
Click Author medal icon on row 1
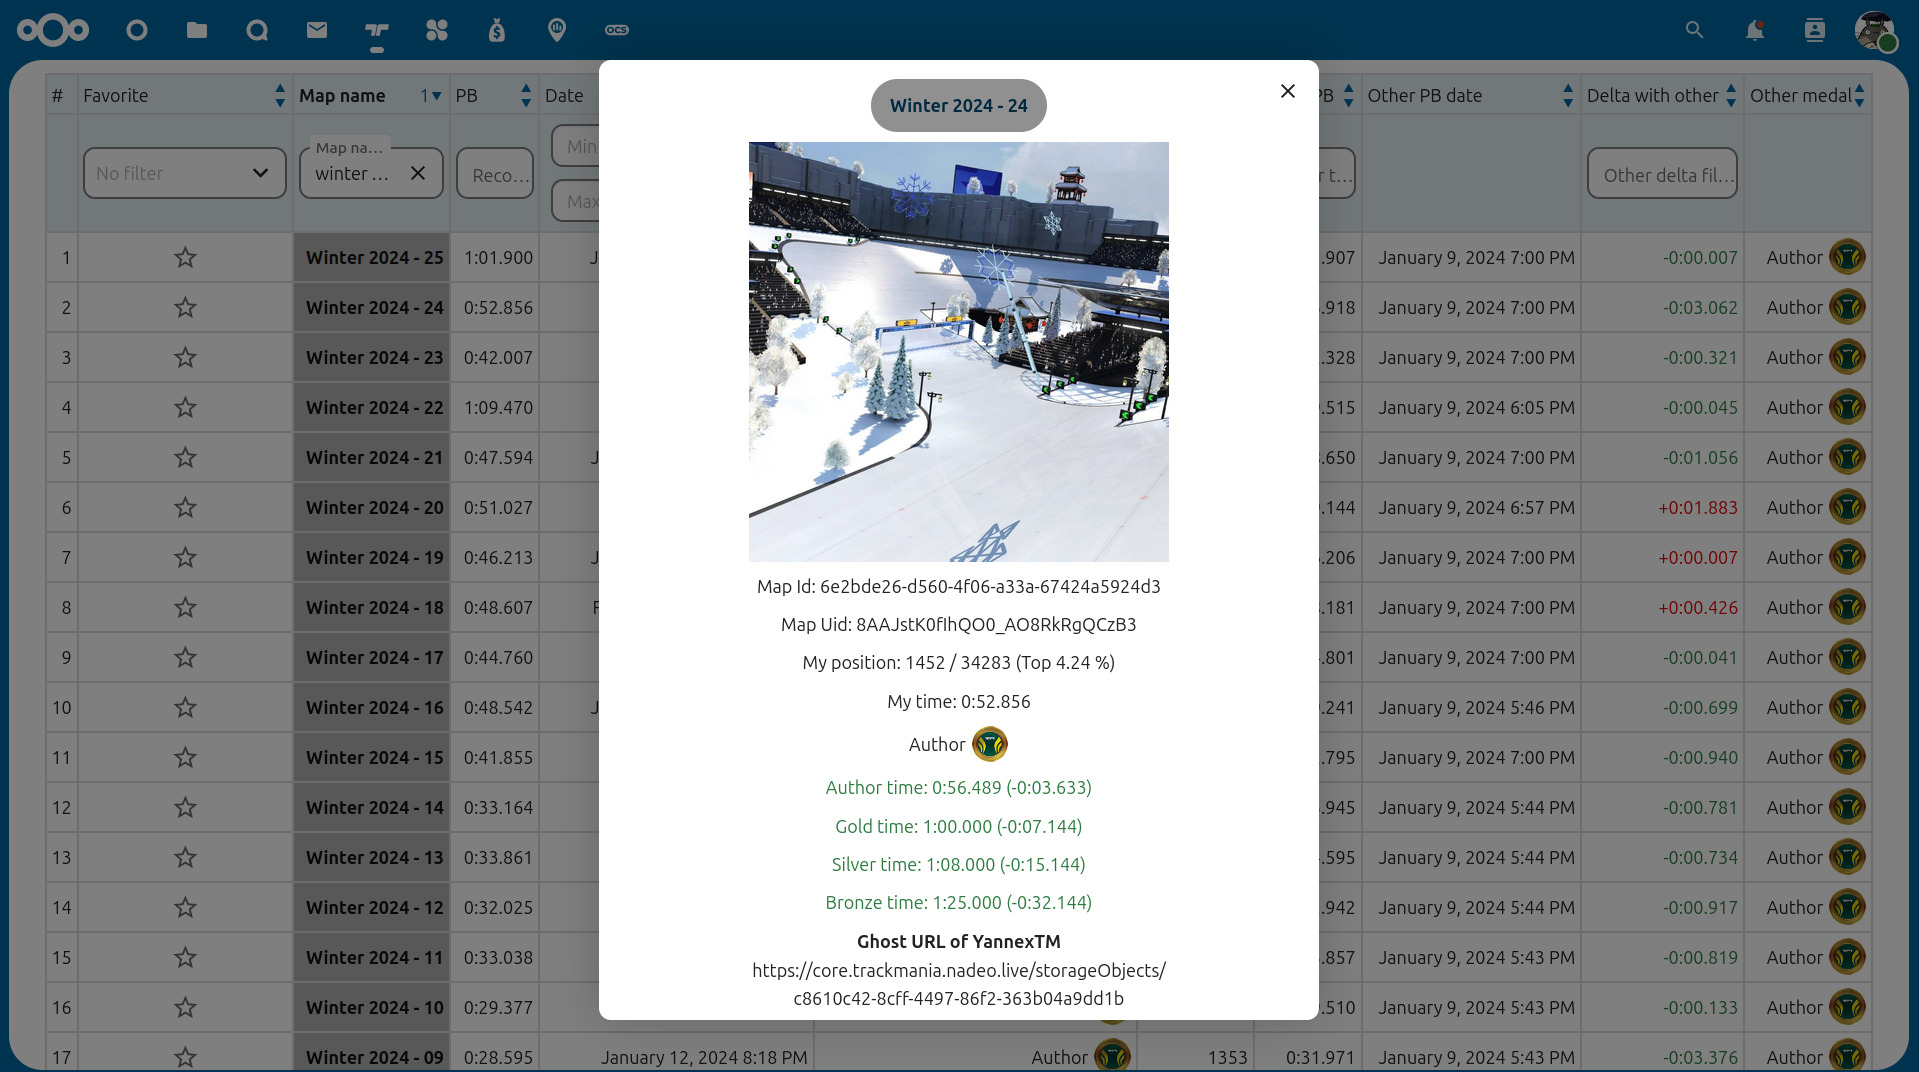(1848, 258)
